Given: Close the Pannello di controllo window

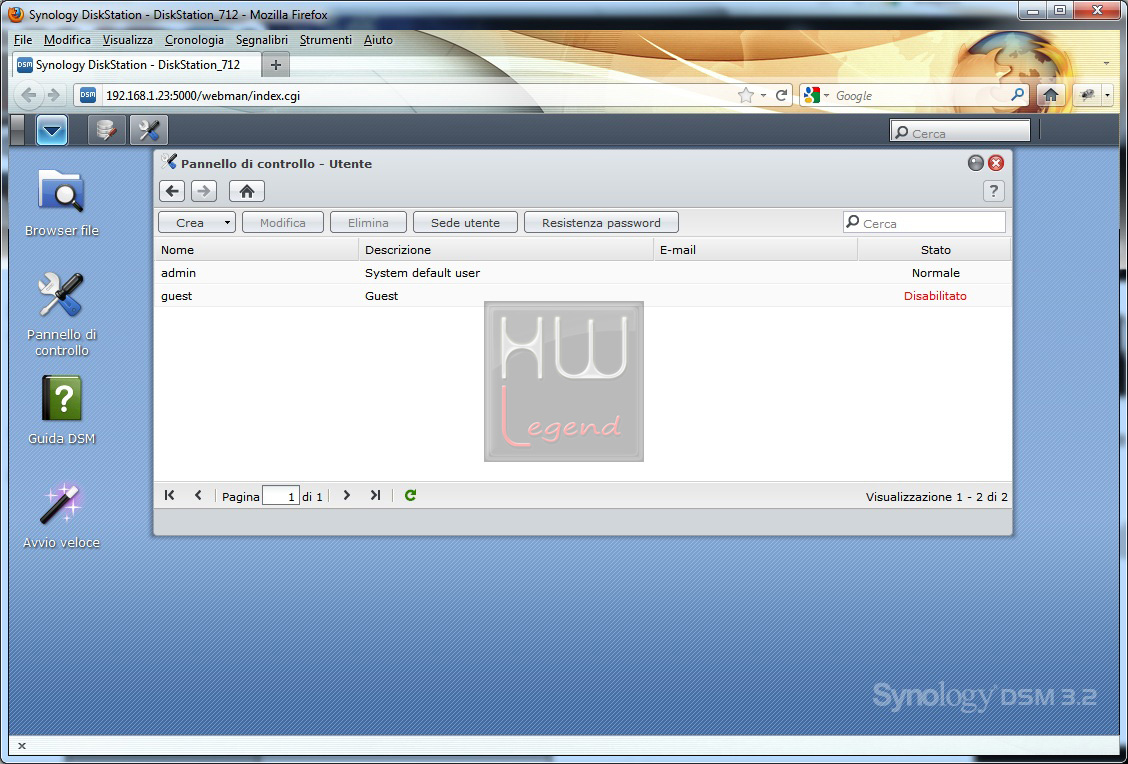Looking at the screenshot, I should pyautogui.click(x=996, y=163).
